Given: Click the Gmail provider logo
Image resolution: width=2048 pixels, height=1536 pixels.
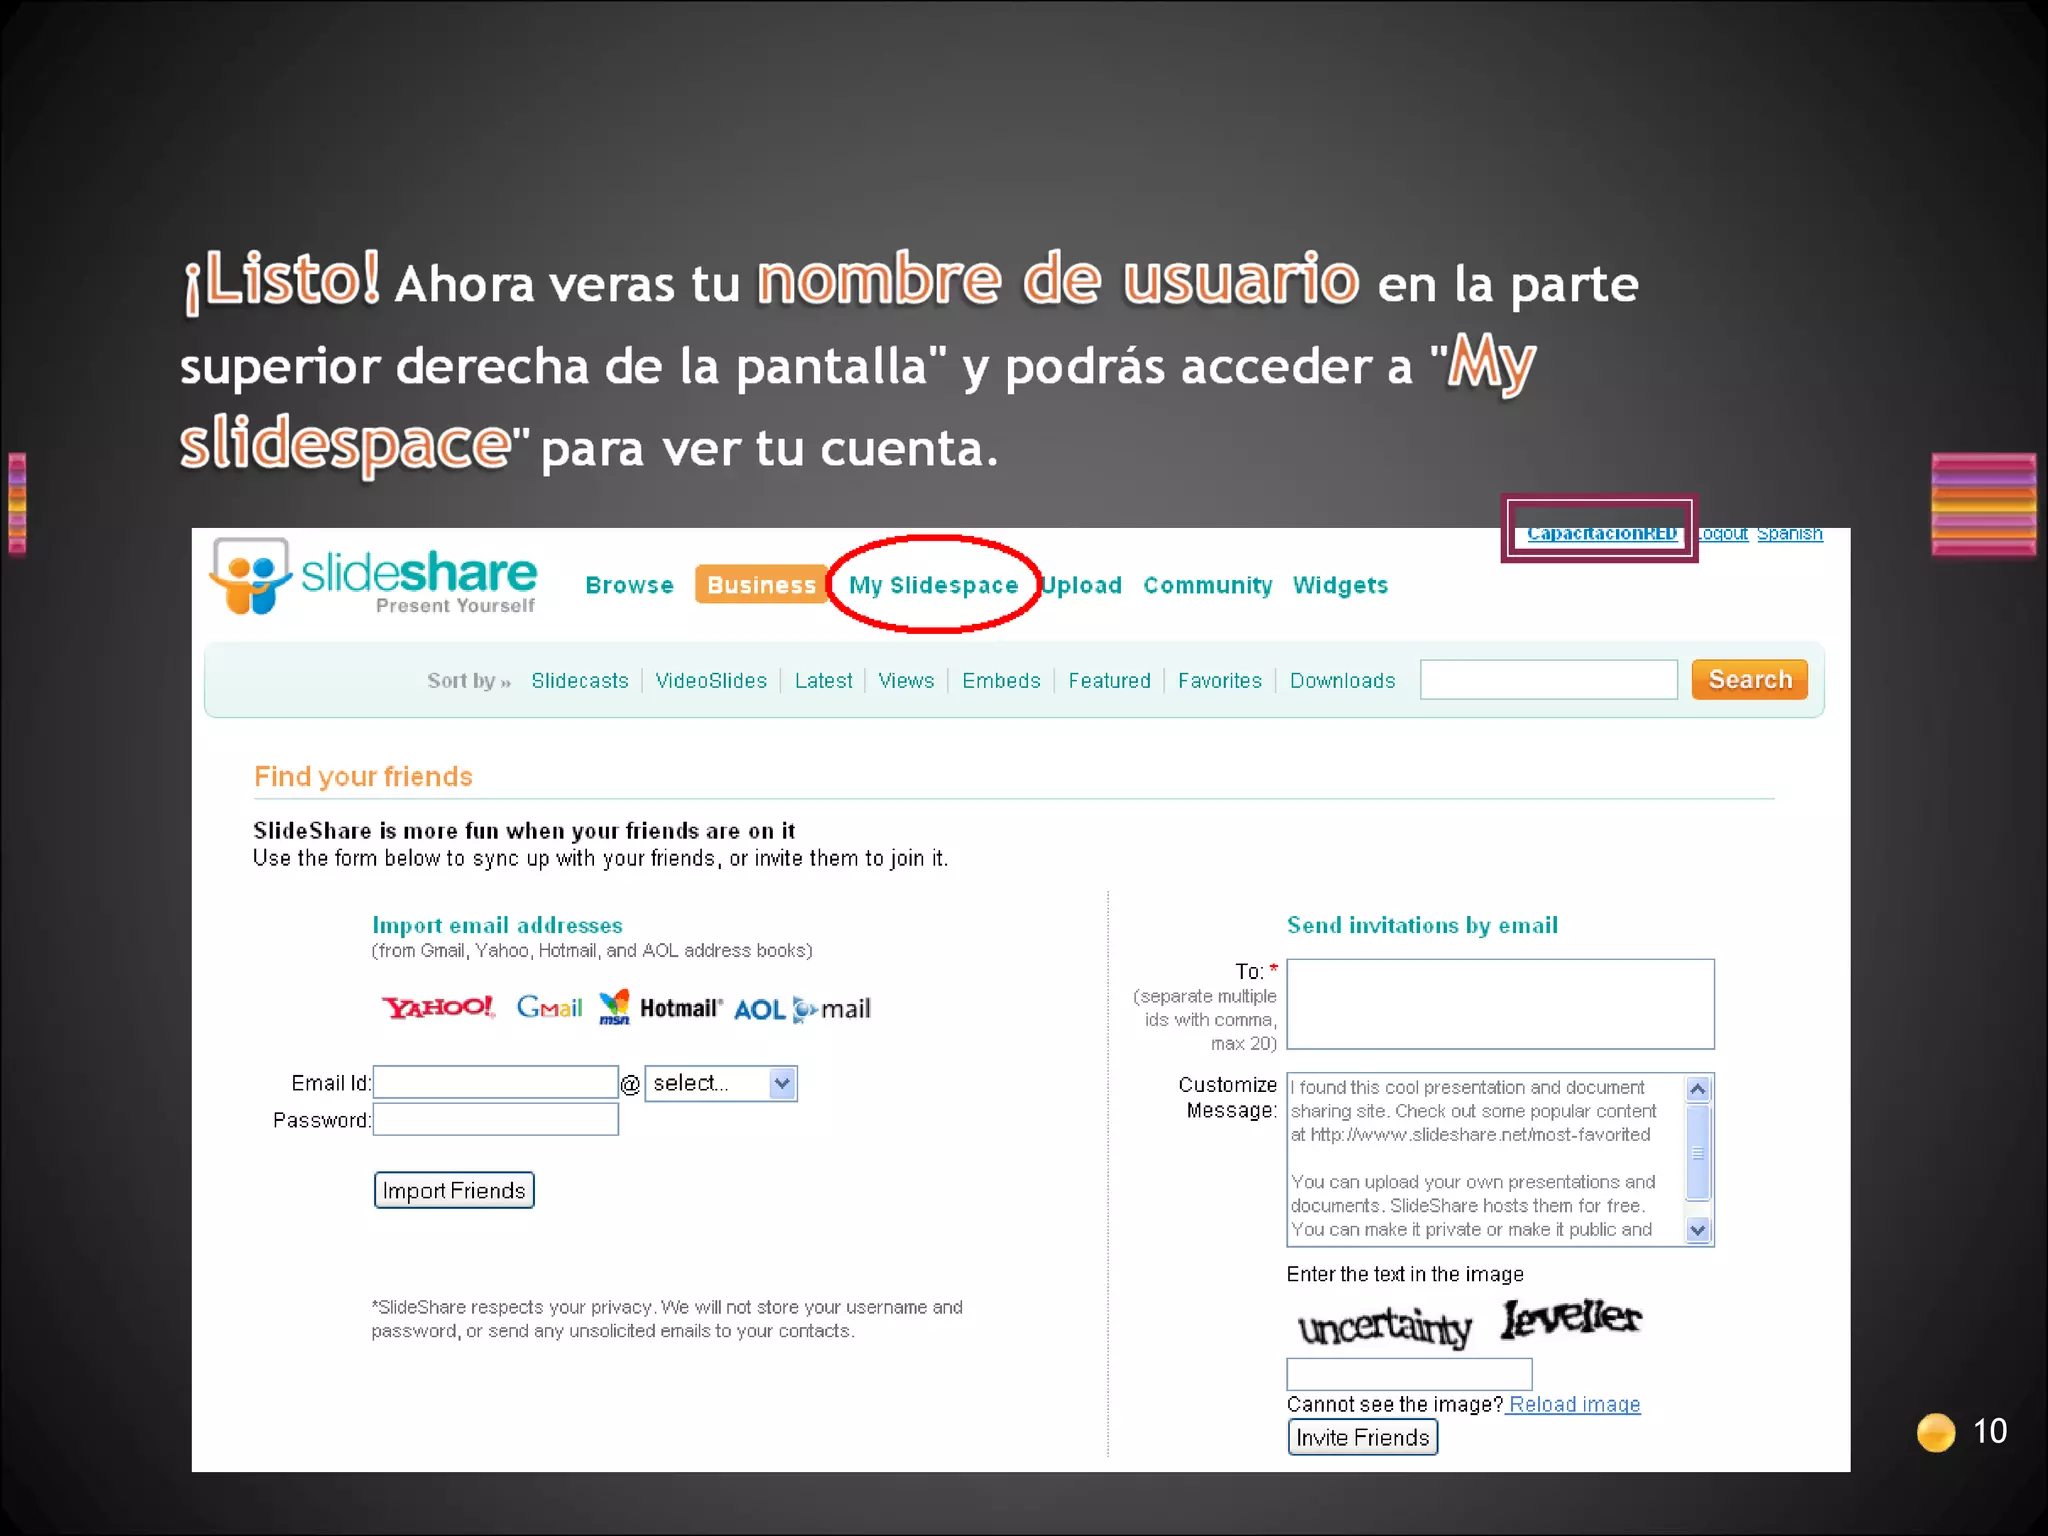Looking at the screenshot, I should [x=549, y=1007].
